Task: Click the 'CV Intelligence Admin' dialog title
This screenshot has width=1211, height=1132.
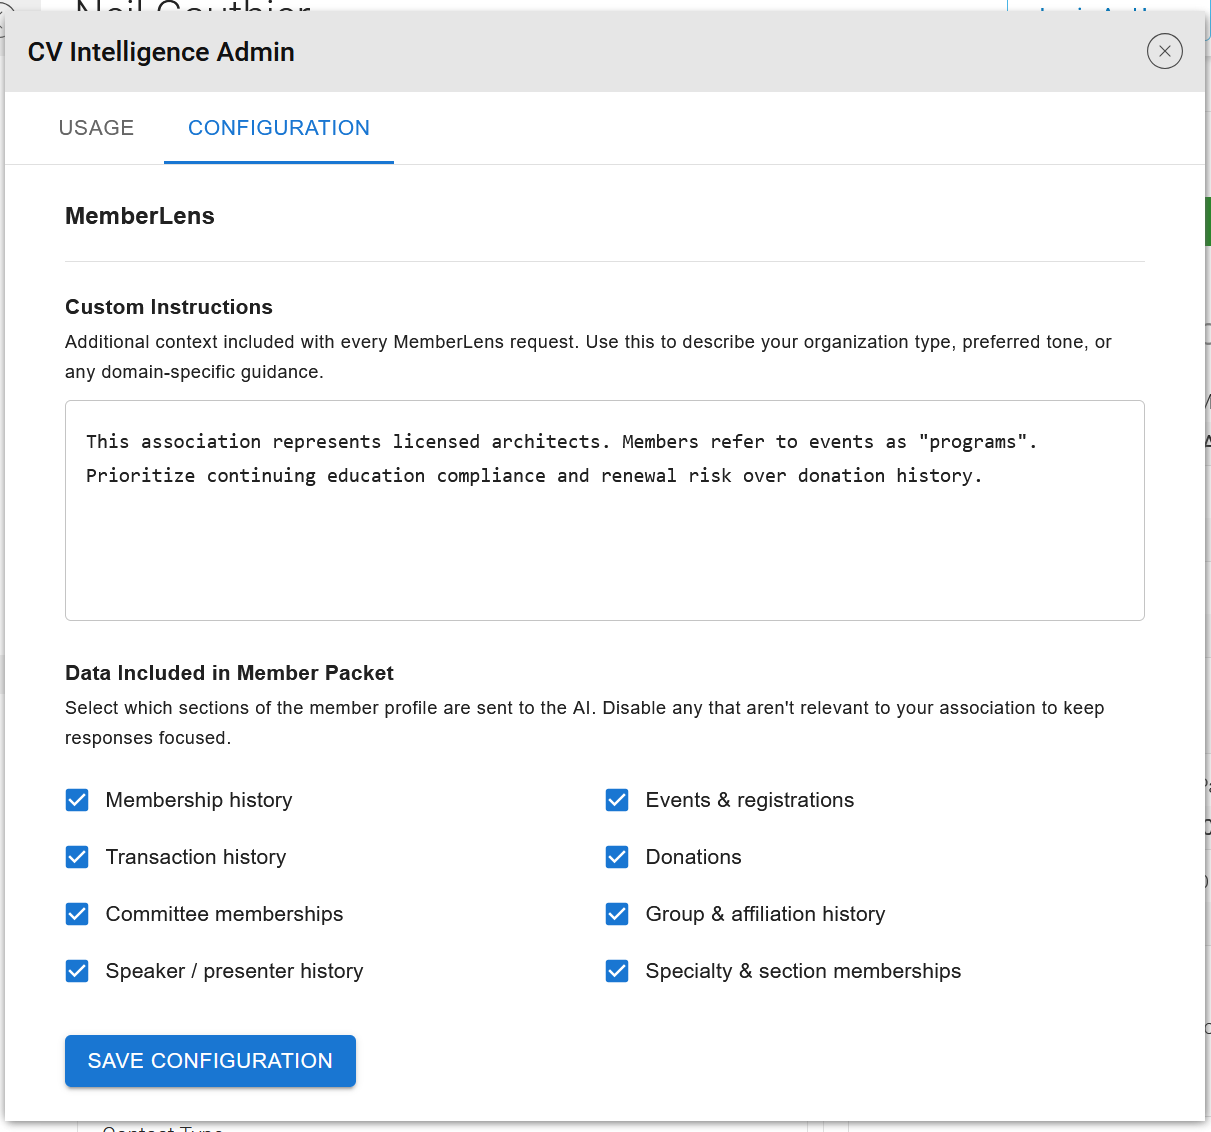Action: [161, 52]
